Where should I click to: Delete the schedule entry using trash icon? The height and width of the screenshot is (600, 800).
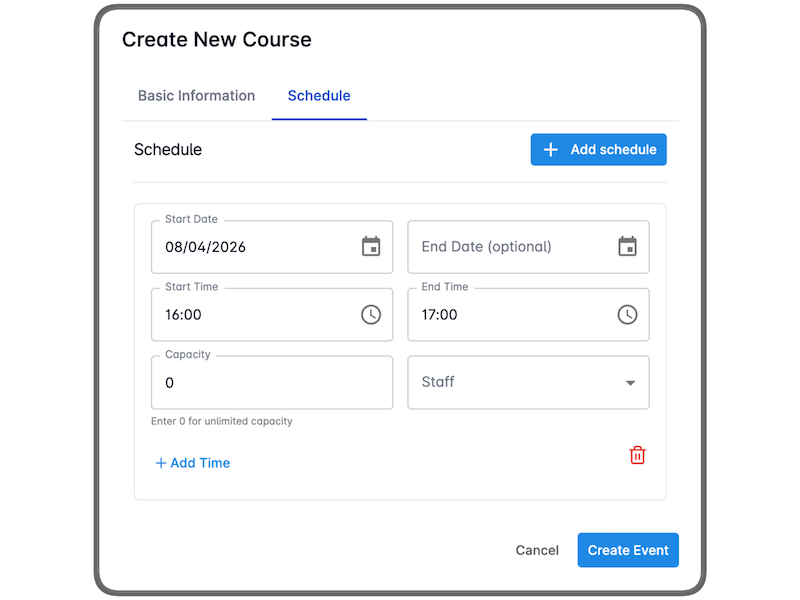pyautogui.click(x=638, y=455)
